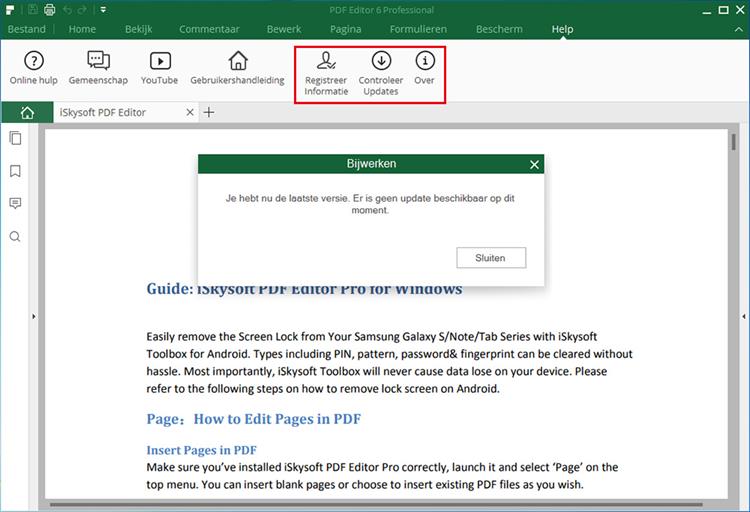Click the 'Insert Pages in PDF' subheading
The image size is (750, 512).
point(201,450)
